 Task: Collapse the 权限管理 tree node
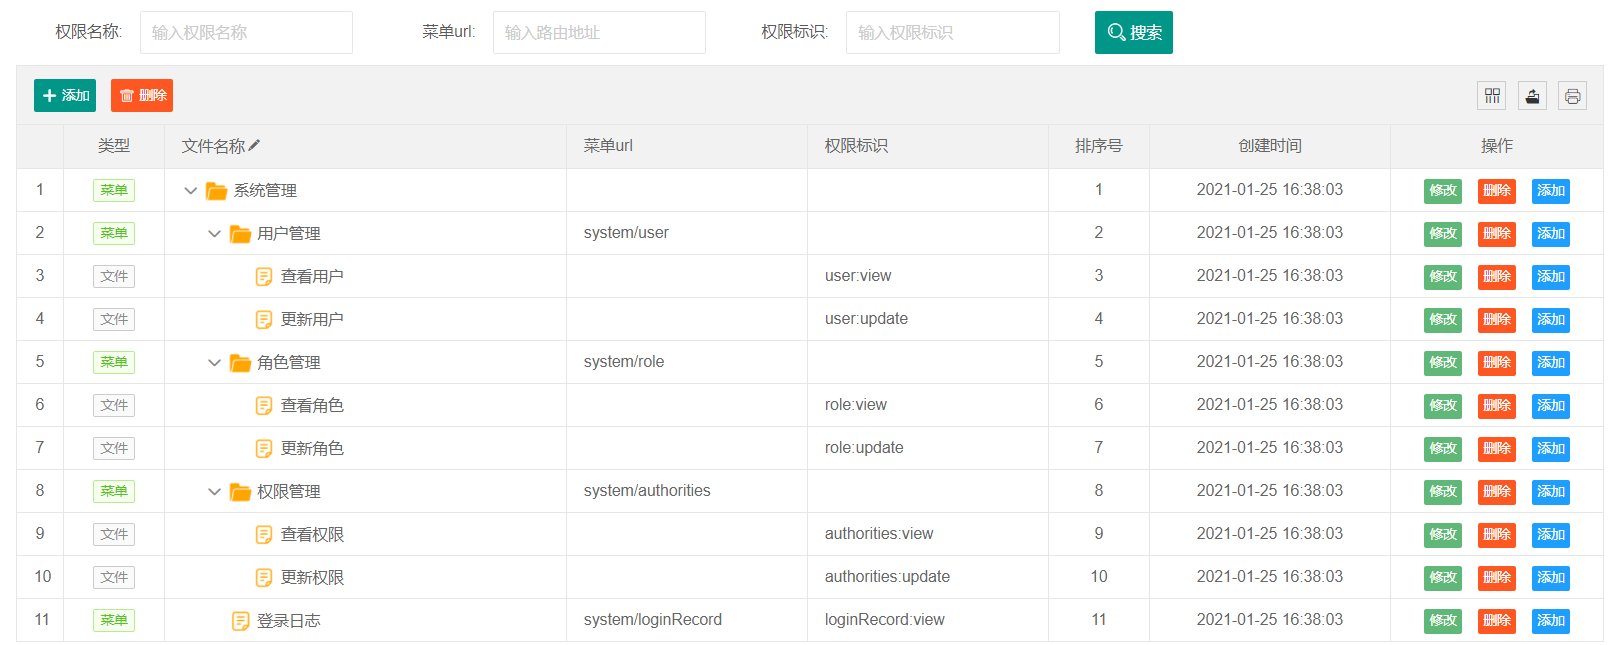click(x=214, y=492)
